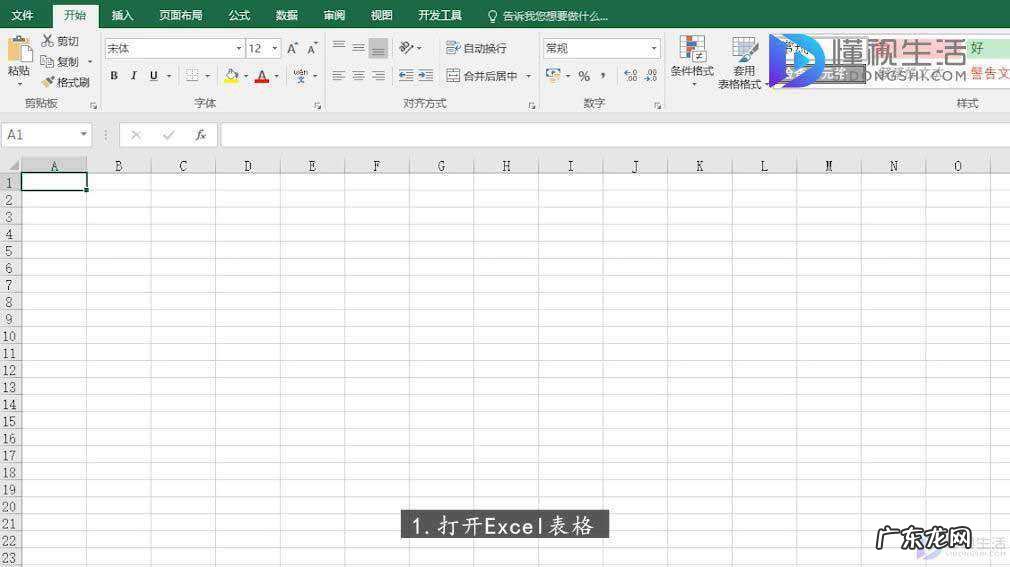This screenshot has width=1010, height=567.
Task: Open the font name 宋体 dropdown
Action: coord(239,48)
